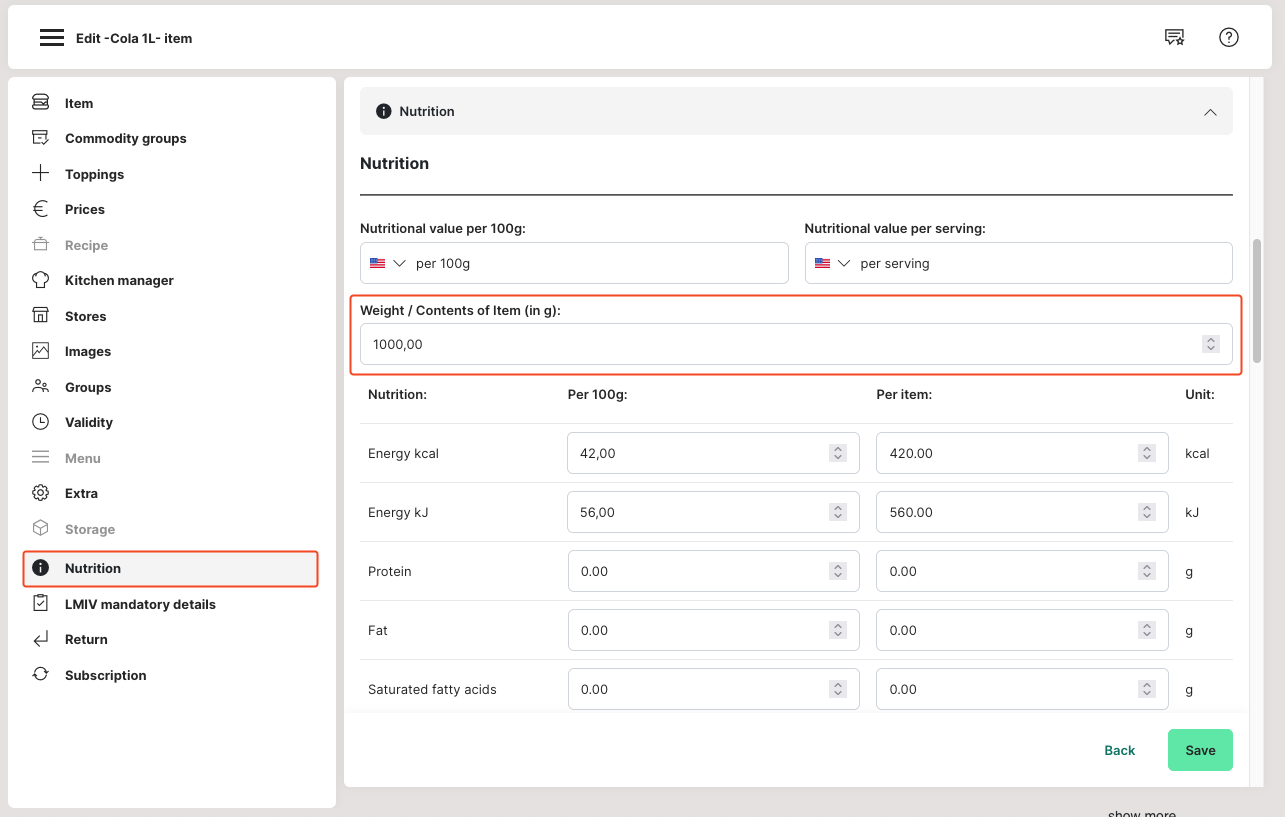Adjust Fat per 100g stepper
Image resolution: width=1285 pixels, height=817 pixels.
click(838, 630)
